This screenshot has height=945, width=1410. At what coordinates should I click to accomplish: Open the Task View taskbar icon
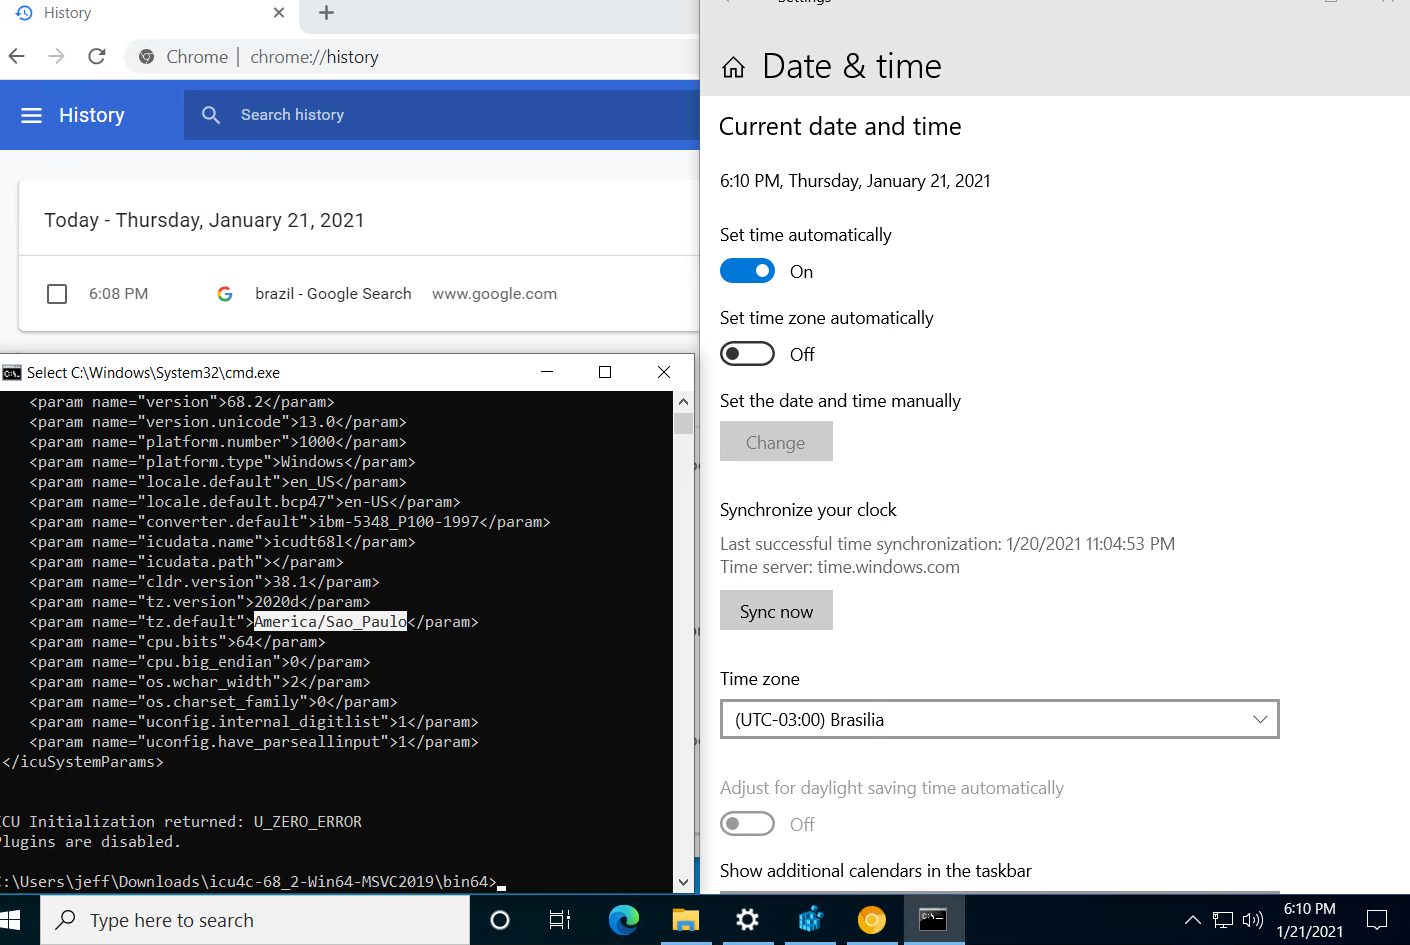pos(560,920)
